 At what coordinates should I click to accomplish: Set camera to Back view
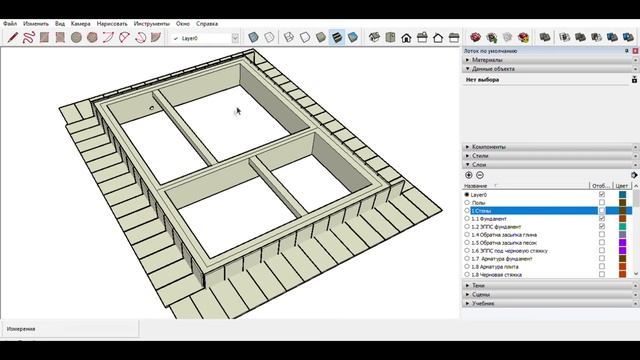[438, 38]
